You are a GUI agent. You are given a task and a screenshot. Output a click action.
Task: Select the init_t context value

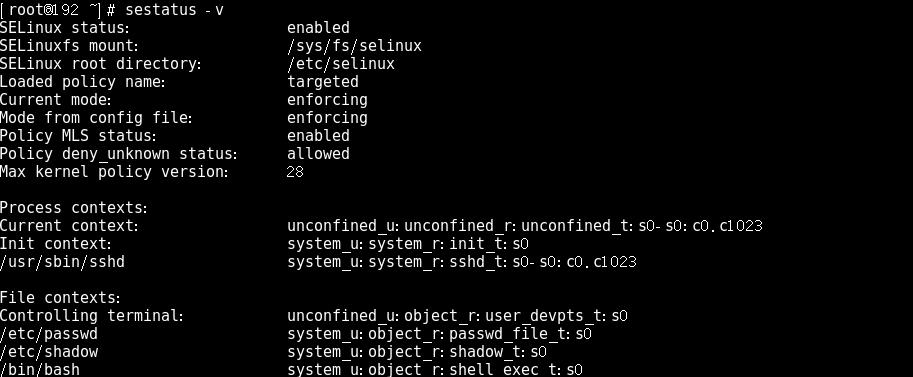coord(408,244)
